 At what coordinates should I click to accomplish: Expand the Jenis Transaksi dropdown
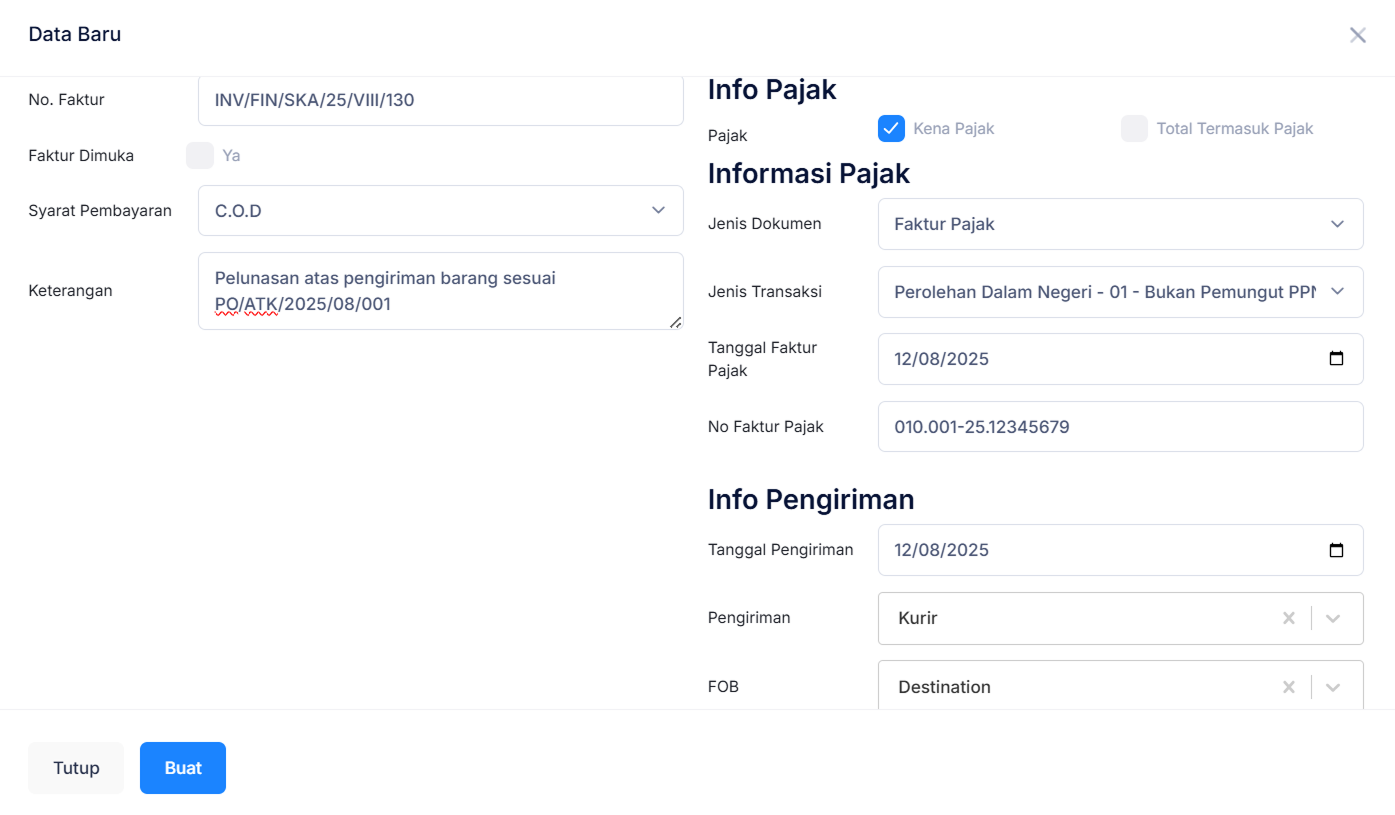point(1337,291)
